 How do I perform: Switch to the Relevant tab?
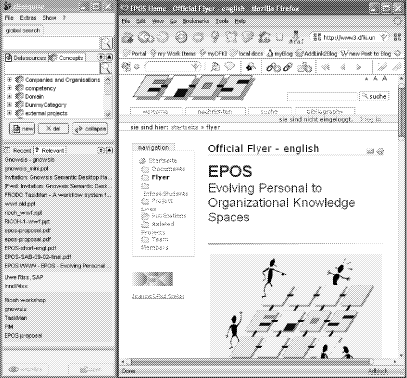coord(50,150)
